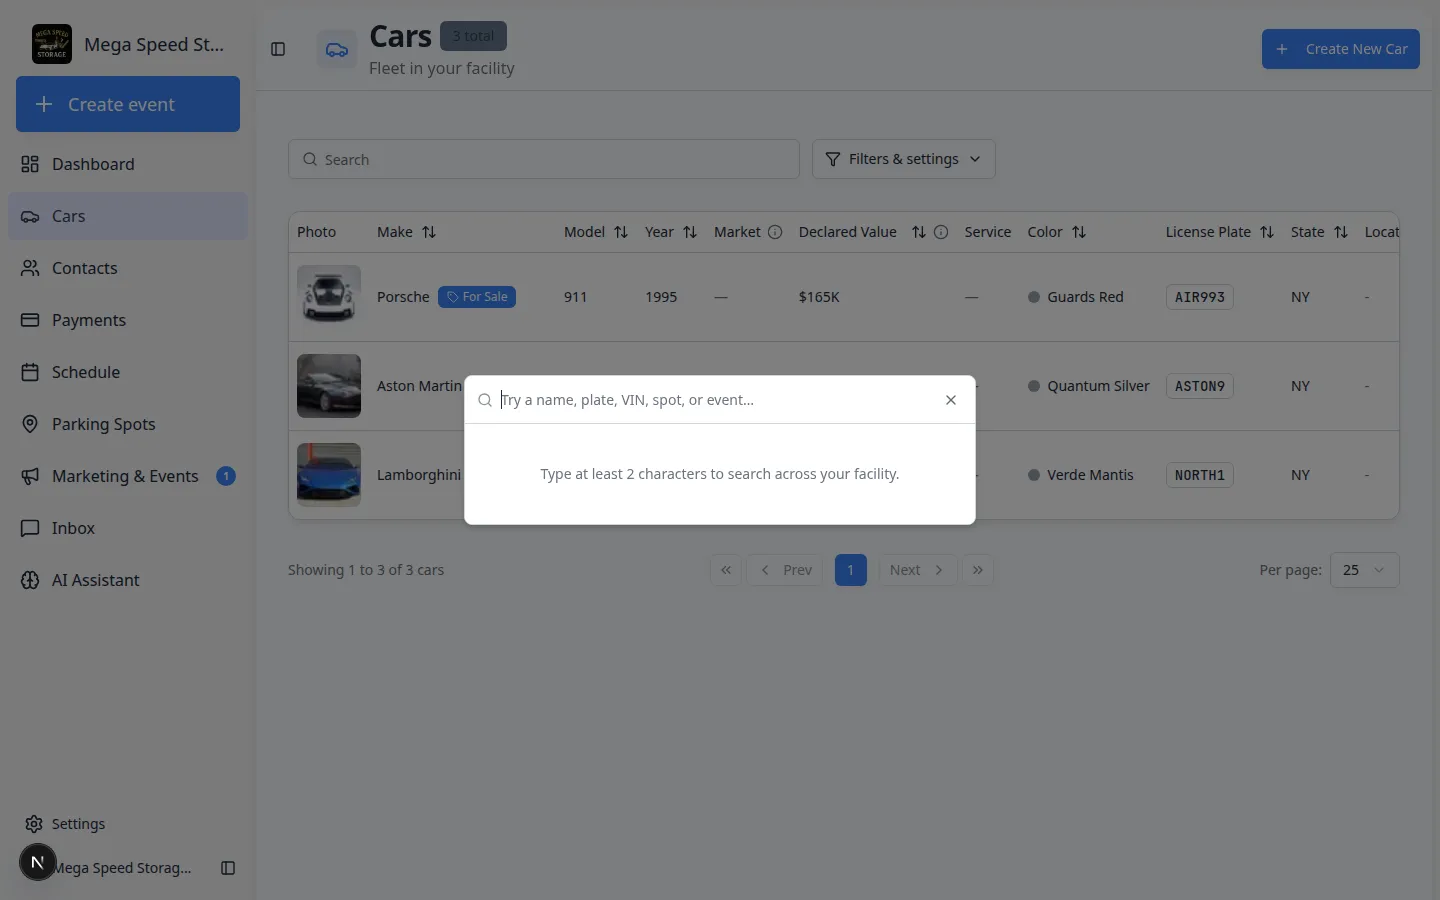Screen dimensions: 1440x900
Task: Open Settings from the sidebar
Action: click(128, 824)
